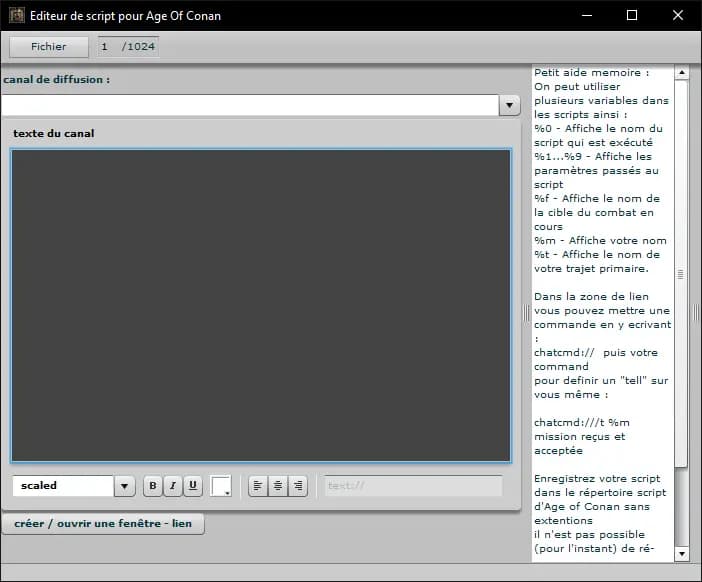This screenshot has width=702, height=582.
Task: Toggle italic text formatting
Action: (173, 486)
